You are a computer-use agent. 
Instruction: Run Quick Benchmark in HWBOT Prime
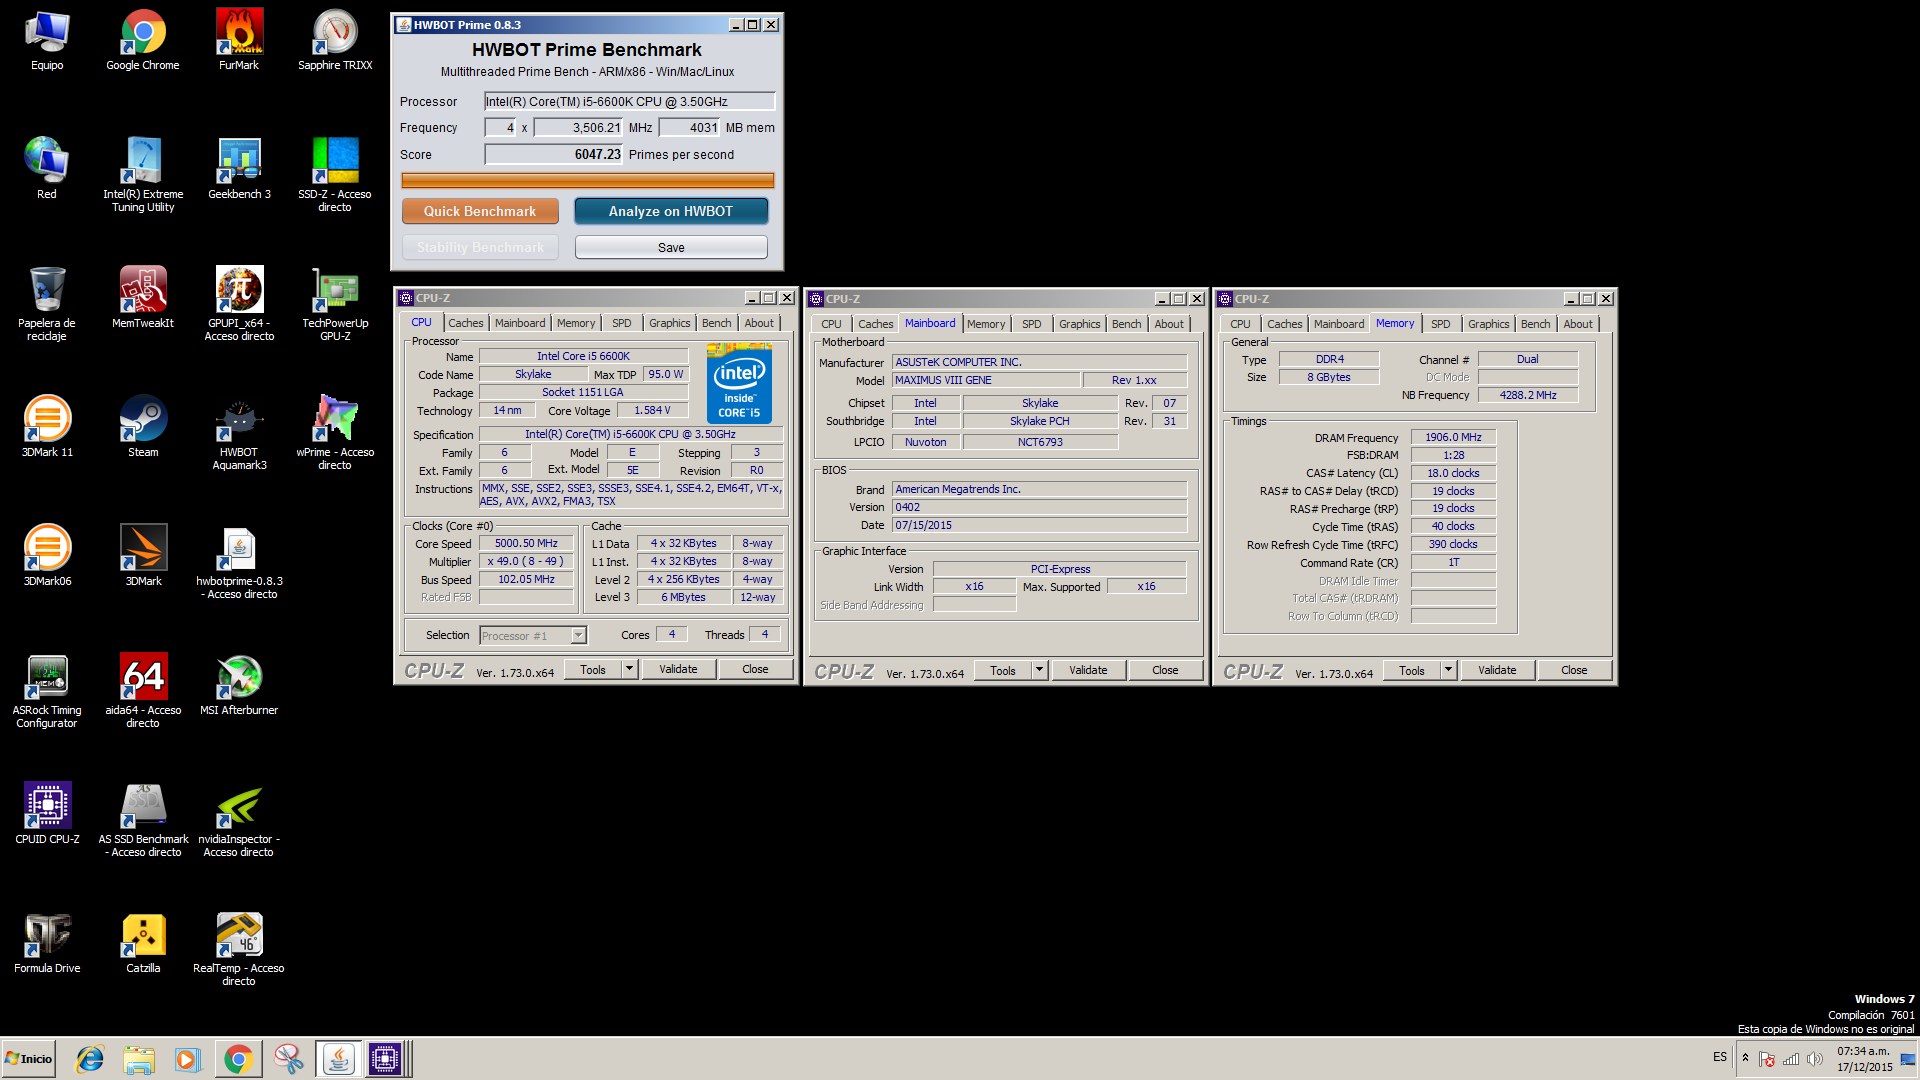coord(480,211)
